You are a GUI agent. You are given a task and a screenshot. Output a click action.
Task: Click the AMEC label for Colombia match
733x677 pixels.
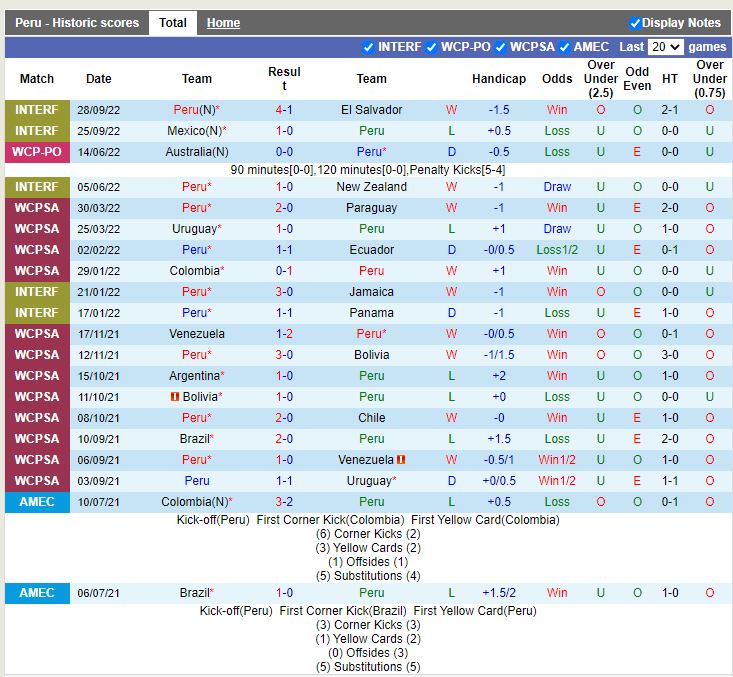[x=37, y=502]
